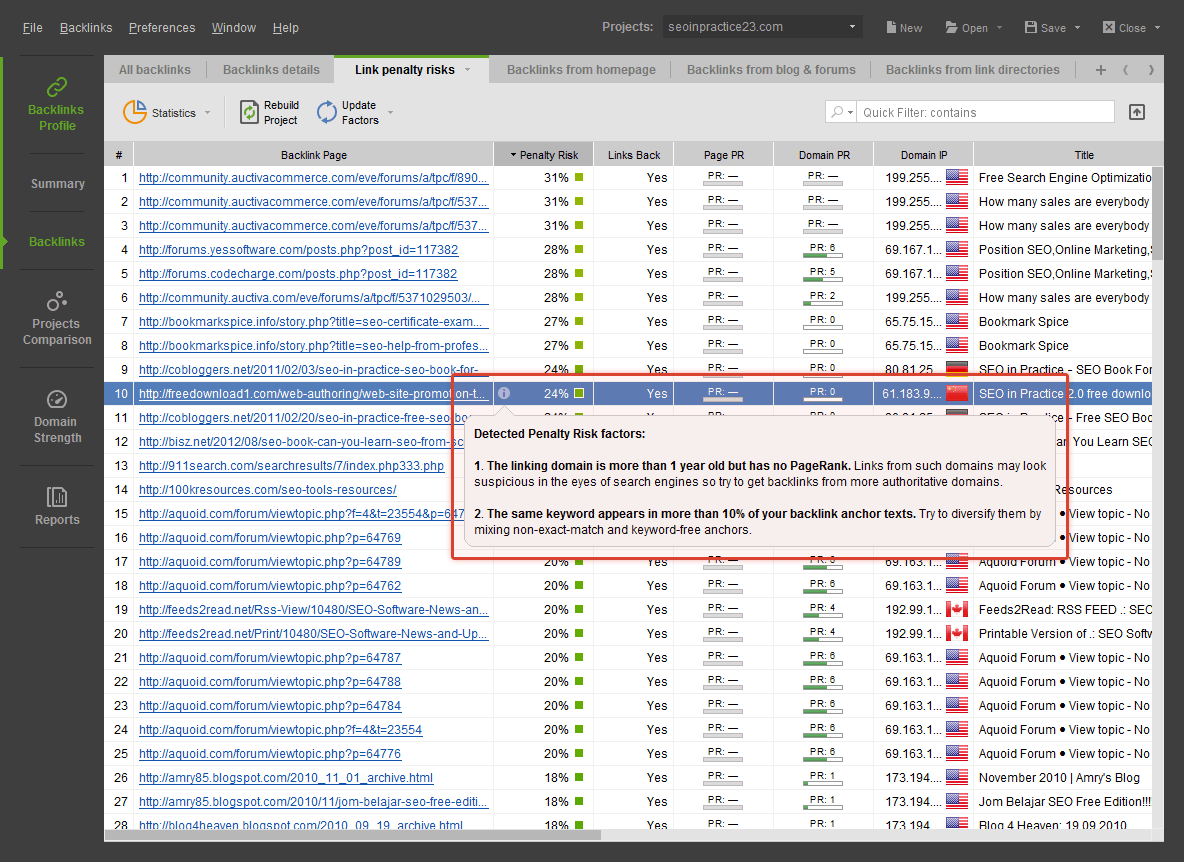
Task: Expand the Close button dropdown arrow
Action: tap(1158, 28)
